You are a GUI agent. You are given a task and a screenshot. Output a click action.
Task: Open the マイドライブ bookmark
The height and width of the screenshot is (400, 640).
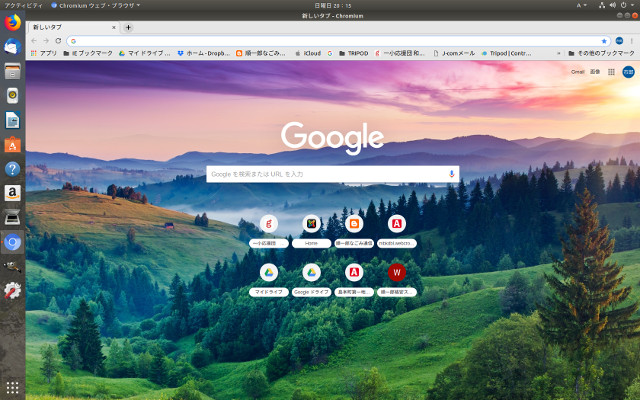pos(144,53)
